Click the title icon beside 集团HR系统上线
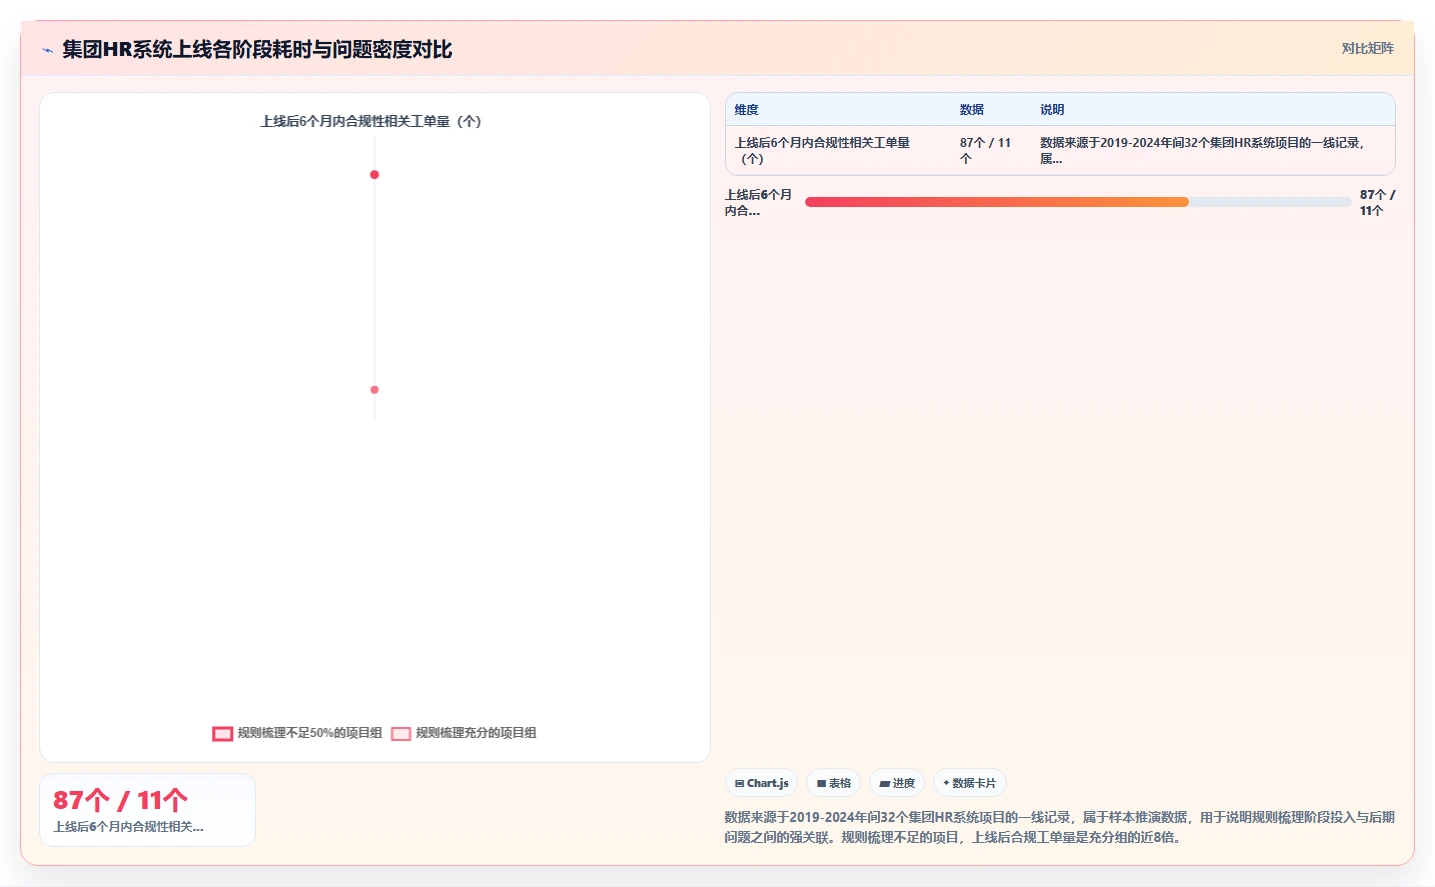The image size is (1435, 887). point(47,50)
